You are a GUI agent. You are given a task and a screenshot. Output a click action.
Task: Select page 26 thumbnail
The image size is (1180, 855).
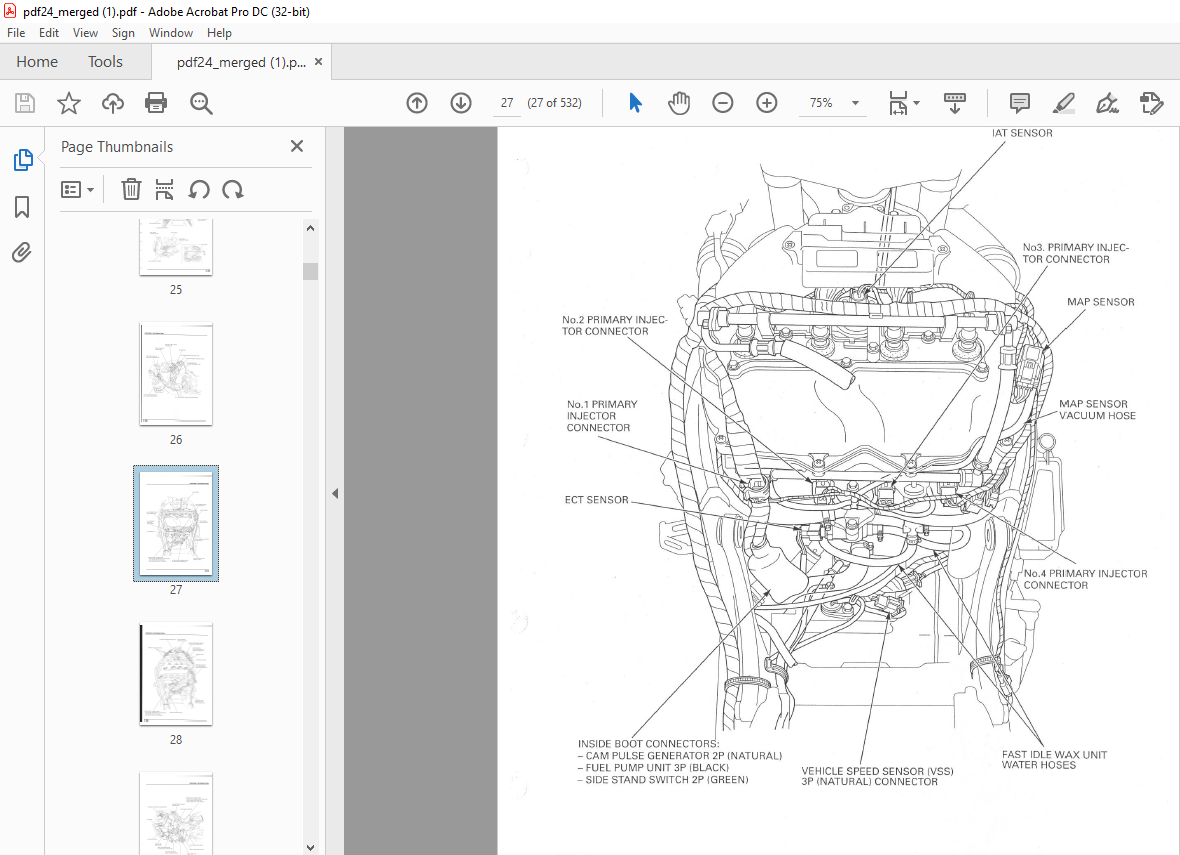(176, 374)
